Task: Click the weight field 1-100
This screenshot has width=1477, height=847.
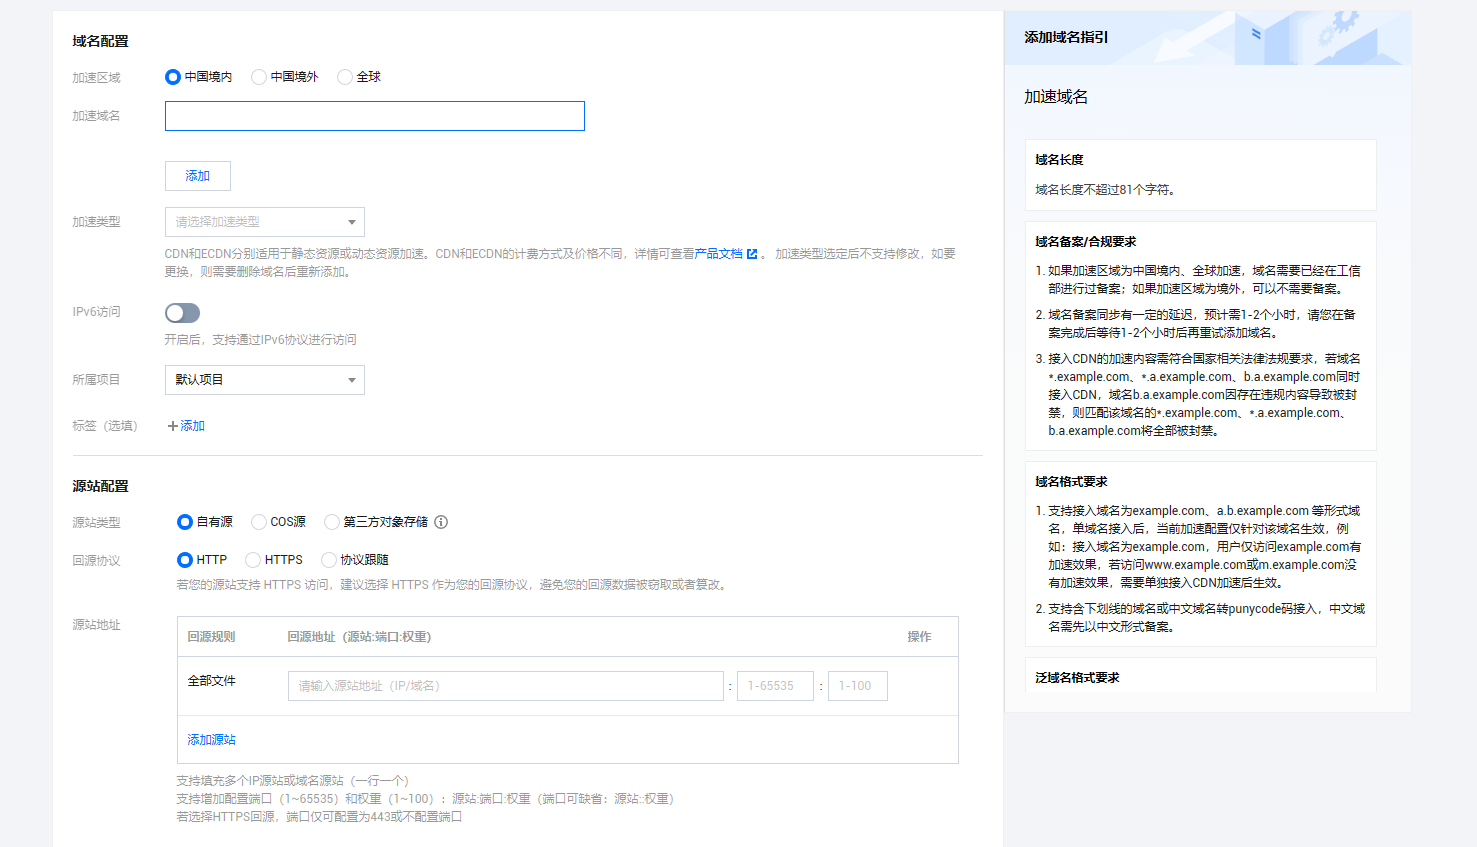Action: 857,686
